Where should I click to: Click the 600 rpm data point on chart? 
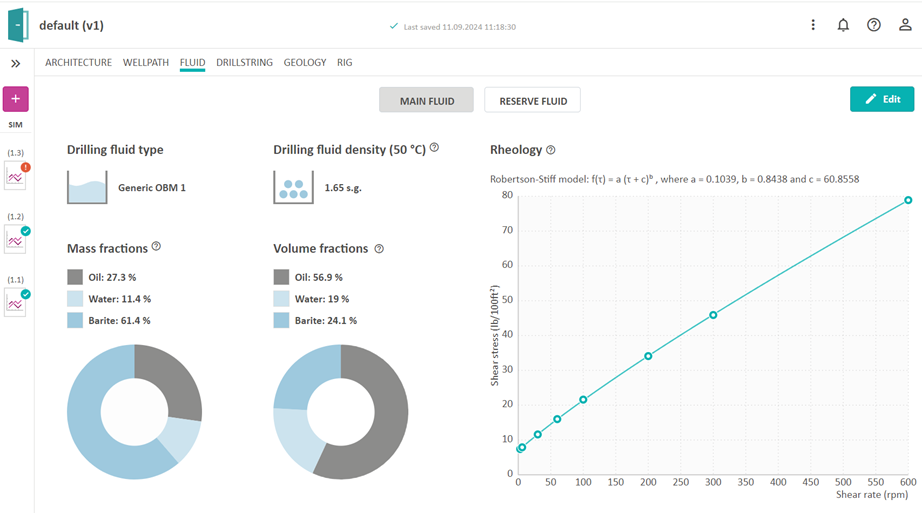908,200
